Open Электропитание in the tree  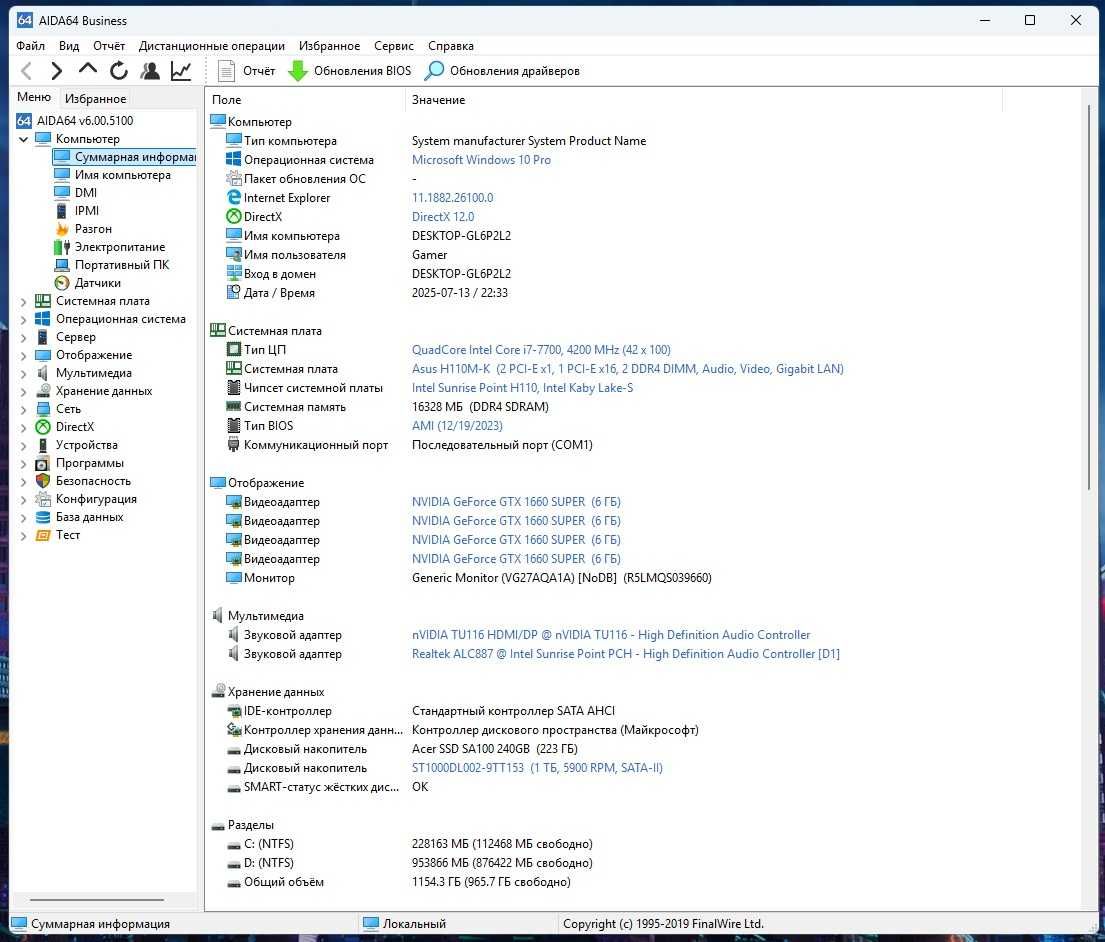109,247
